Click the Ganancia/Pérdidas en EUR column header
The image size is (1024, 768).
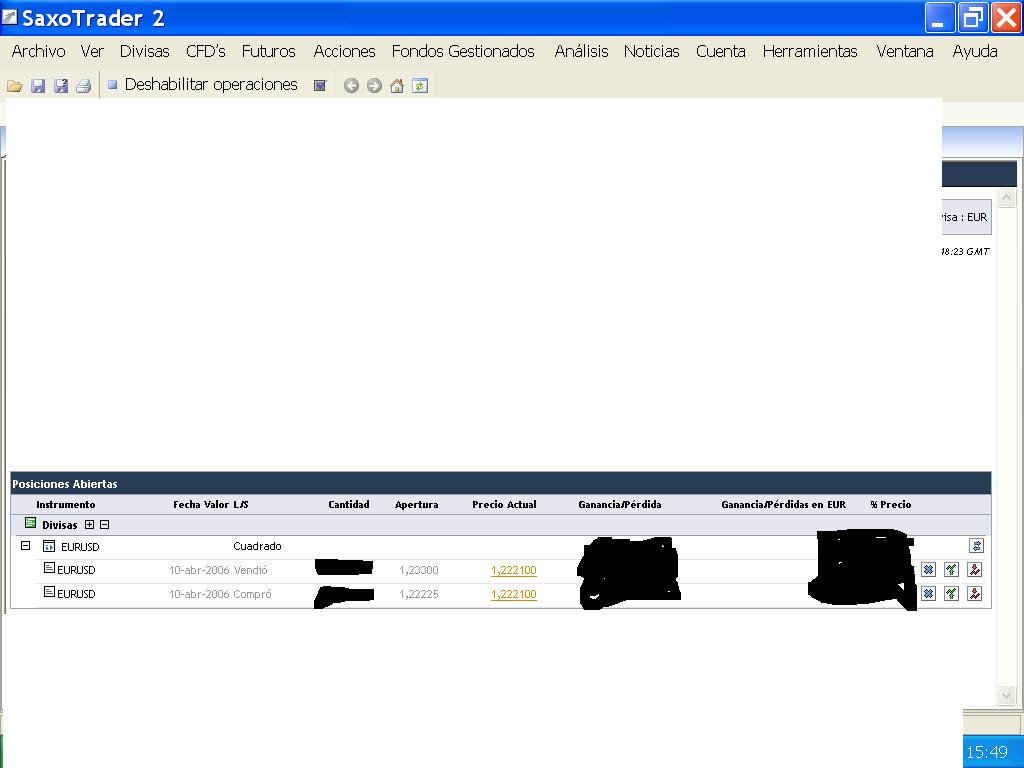click(x=784, y=504)
